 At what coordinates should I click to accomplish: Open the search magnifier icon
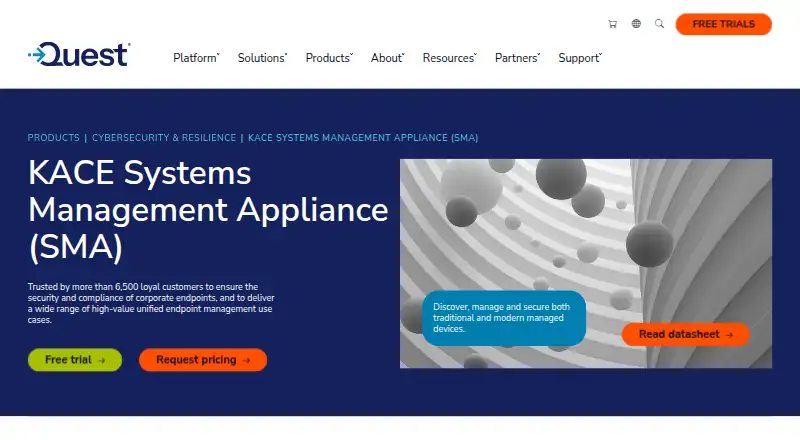click(x=660, y=23)
